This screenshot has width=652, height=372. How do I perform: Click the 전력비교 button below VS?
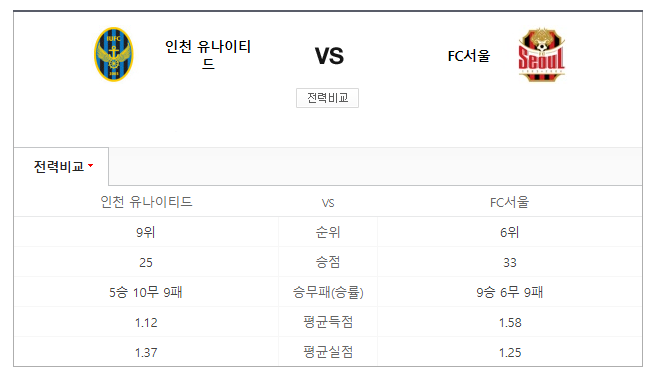point(327,98)
